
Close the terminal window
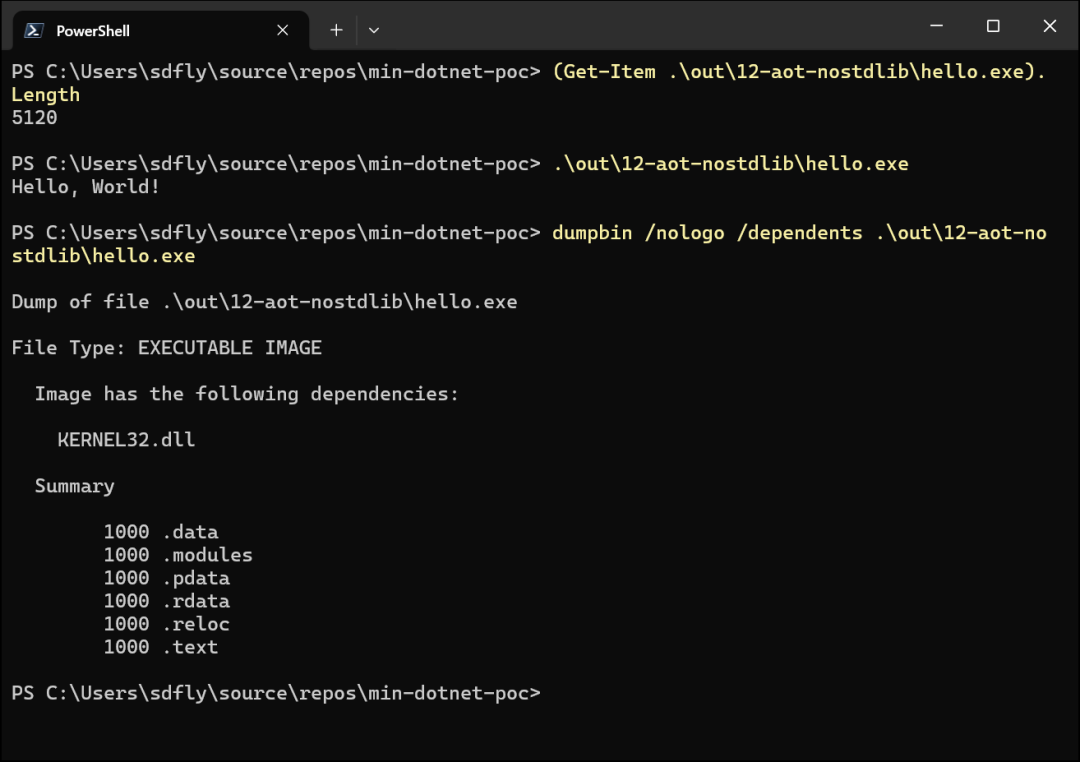[x=1050, y=26]
